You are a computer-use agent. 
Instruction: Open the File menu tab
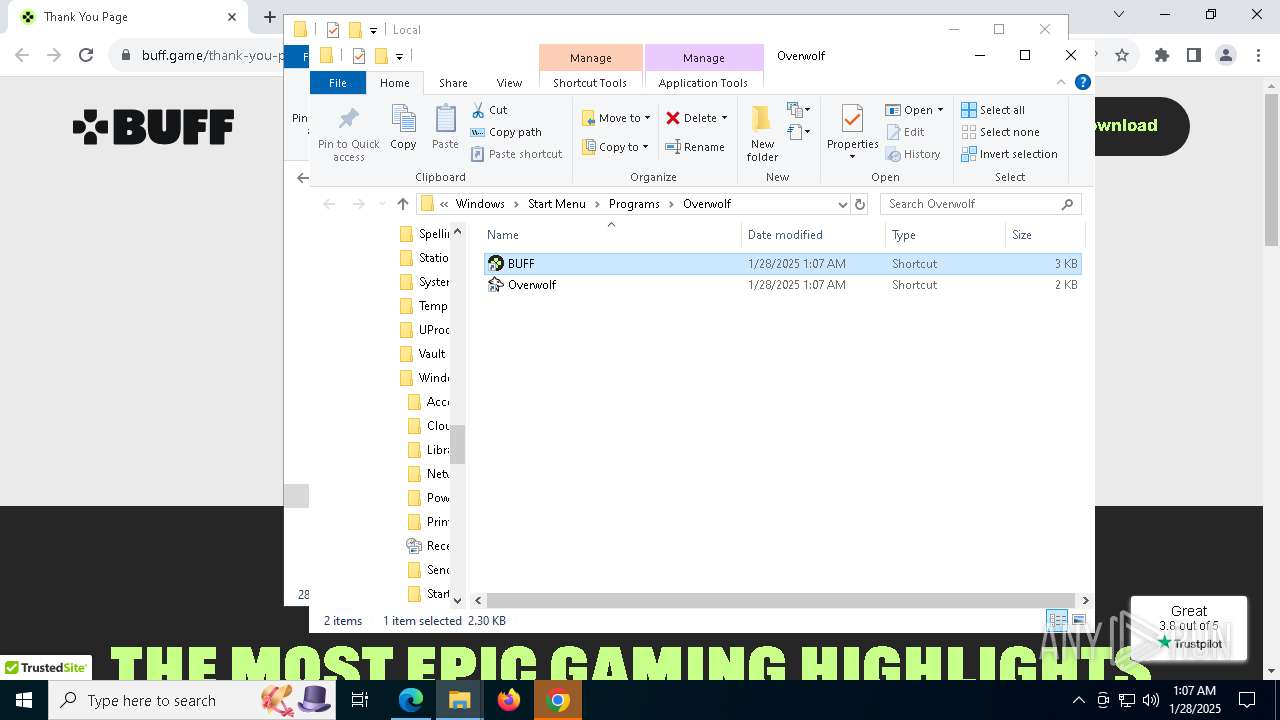(x=338, y=83)
